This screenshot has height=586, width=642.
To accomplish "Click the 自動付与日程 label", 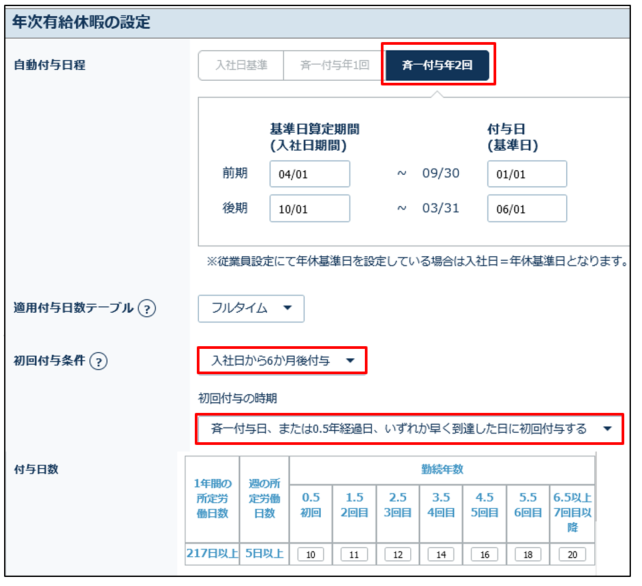I will pos(50,65).
